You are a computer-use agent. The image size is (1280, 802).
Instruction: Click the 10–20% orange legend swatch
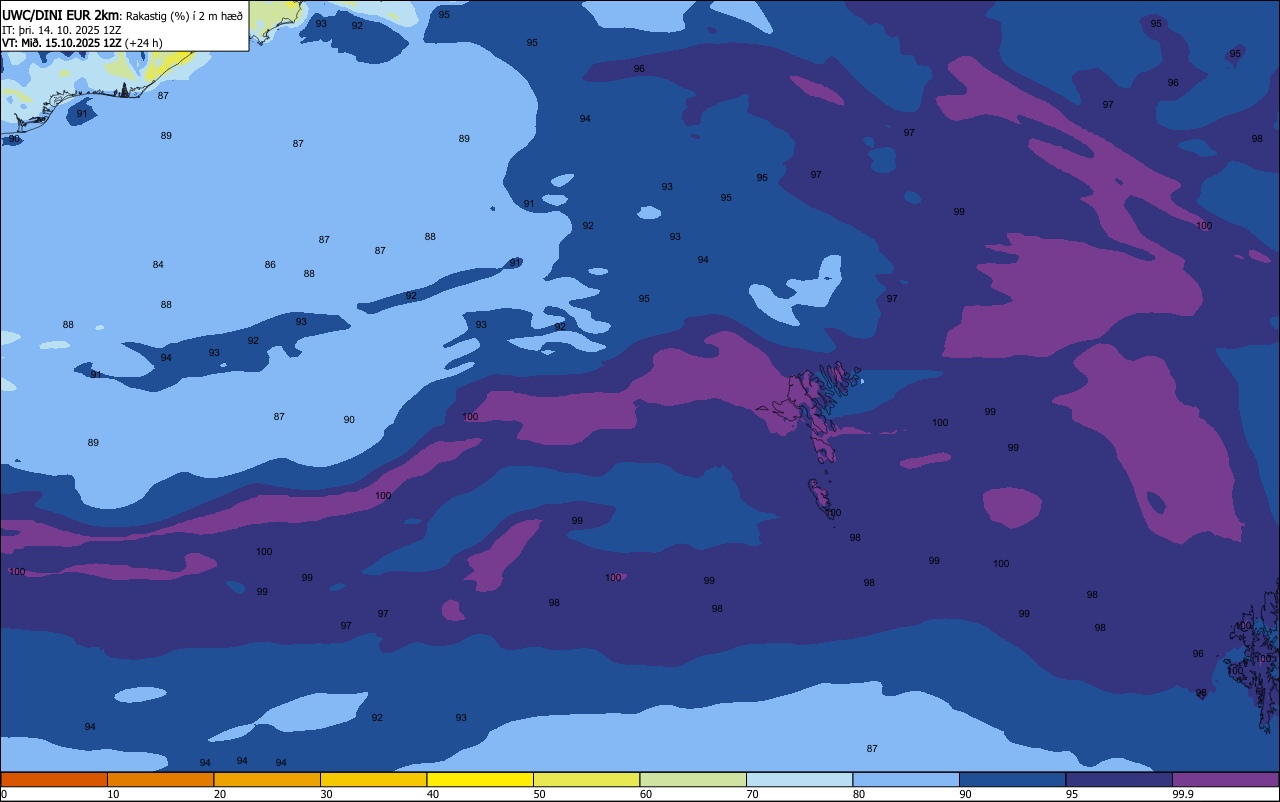click(x=160, y=779)
